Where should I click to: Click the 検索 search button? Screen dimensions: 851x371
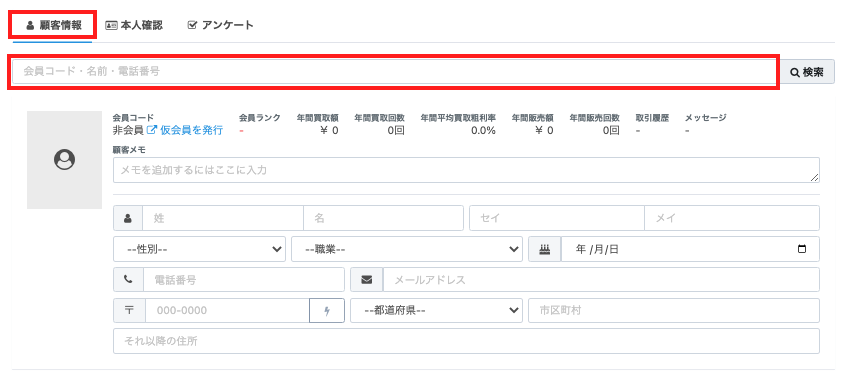pyautogui.click(x=807, y=72)
